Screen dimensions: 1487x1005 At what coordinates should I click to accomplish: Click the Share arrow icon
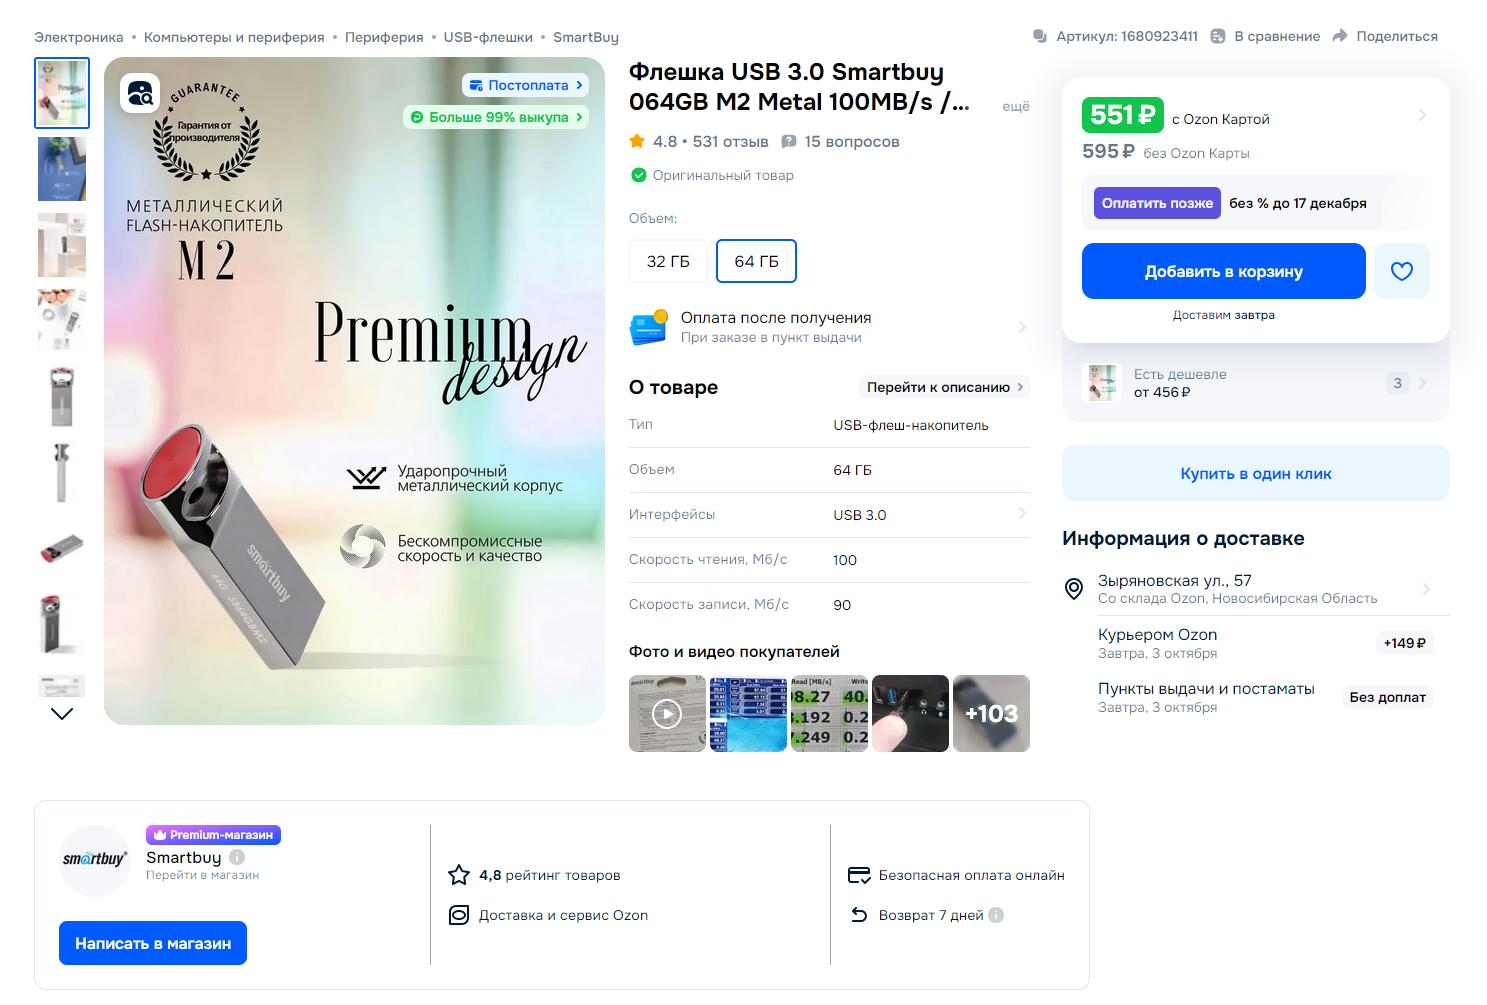(x=1340, y=36)
